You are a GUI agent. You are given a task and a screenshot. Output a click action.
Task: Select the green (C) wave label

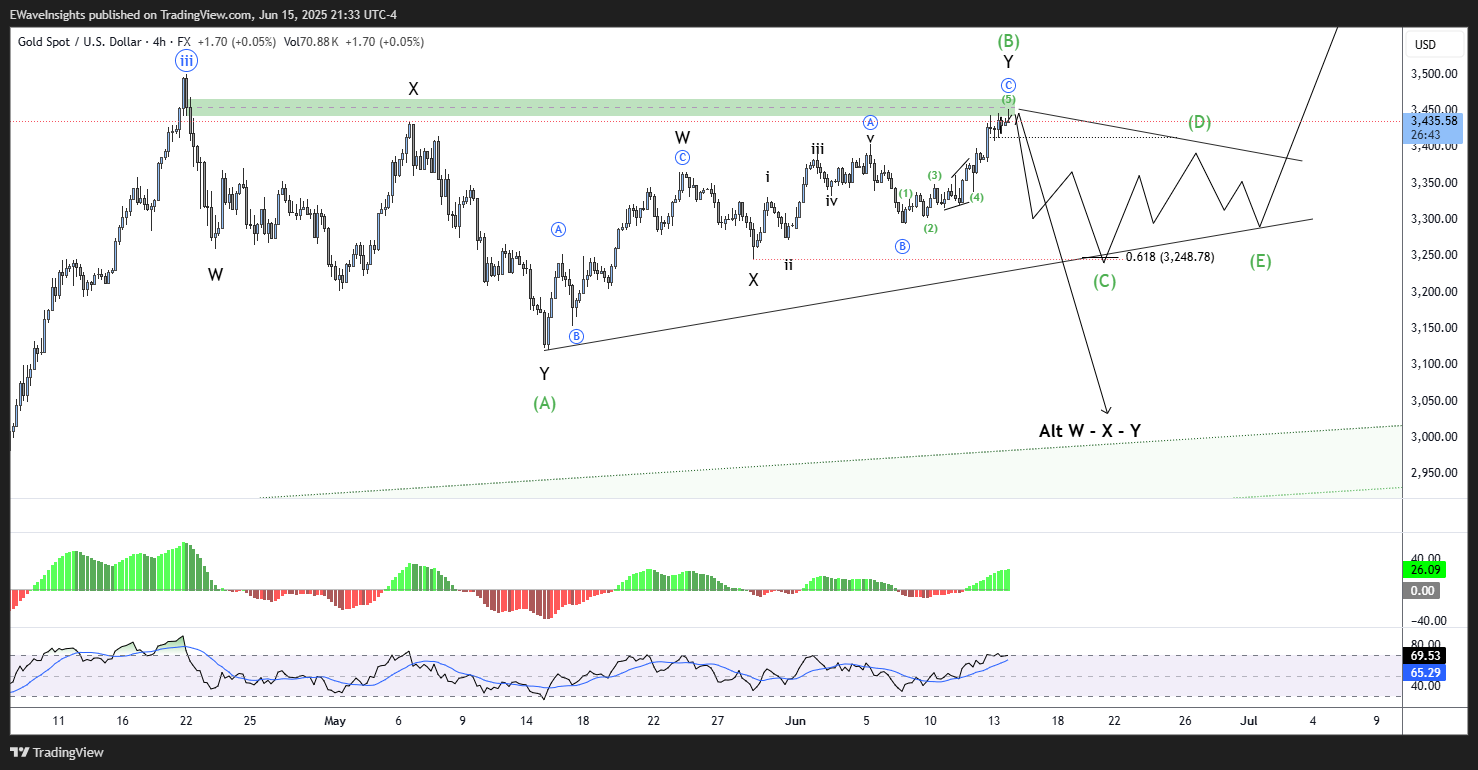click(x=1104, y=282)
